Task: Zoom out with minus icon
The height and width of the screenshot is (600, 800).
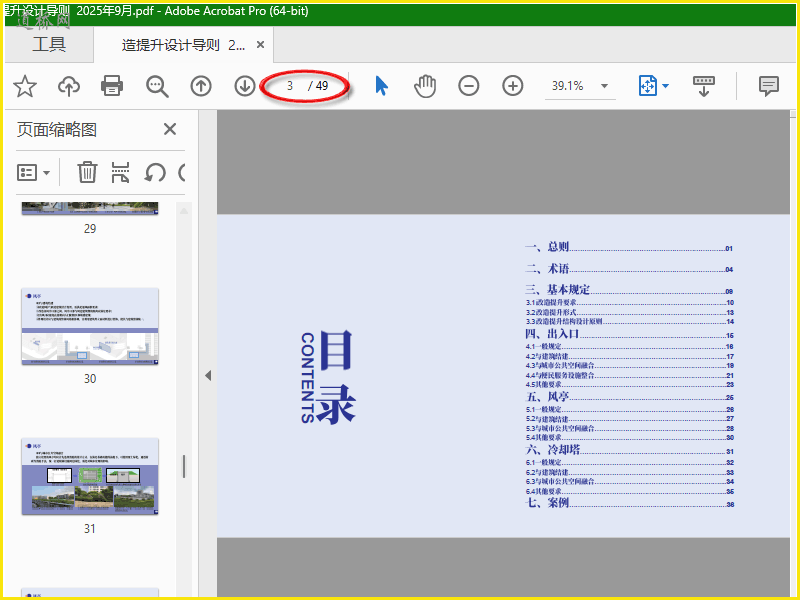Action: click(x=468, y=86)
